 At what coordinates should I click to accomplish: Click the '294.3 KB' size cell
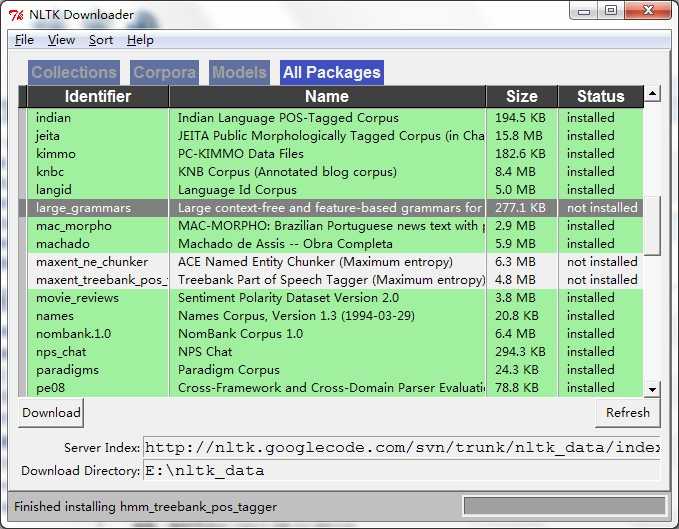[520, 352]
